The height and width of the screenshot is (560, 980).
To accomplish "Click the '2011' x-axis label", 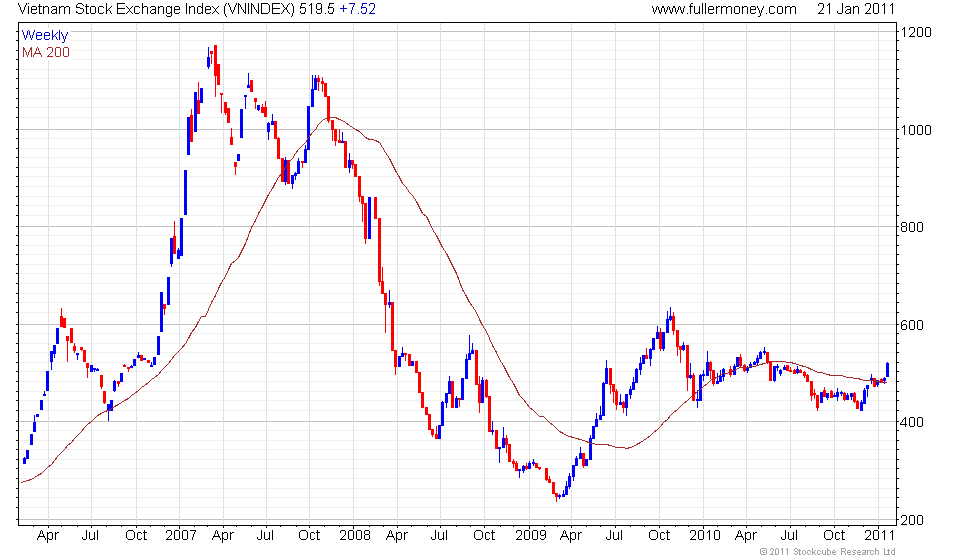I will (879, 536).
